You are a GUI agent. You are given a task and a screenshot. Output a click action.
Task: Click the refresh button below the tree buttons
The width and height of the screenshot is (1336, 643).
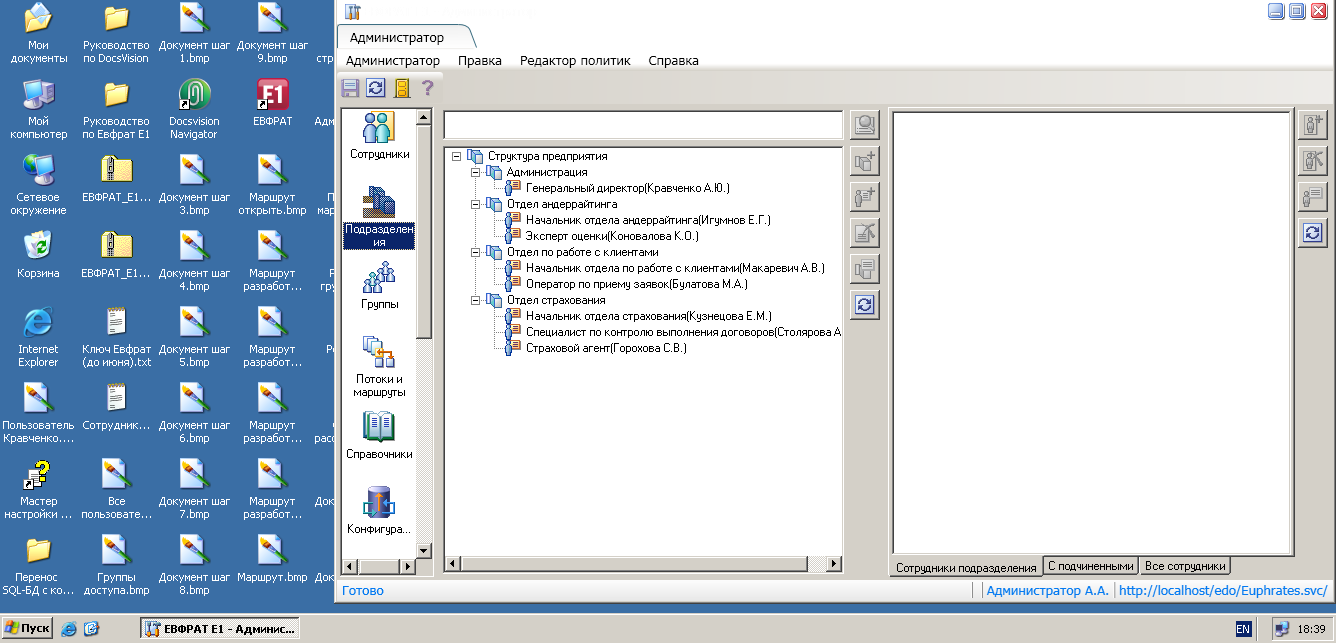coord(865,305)
